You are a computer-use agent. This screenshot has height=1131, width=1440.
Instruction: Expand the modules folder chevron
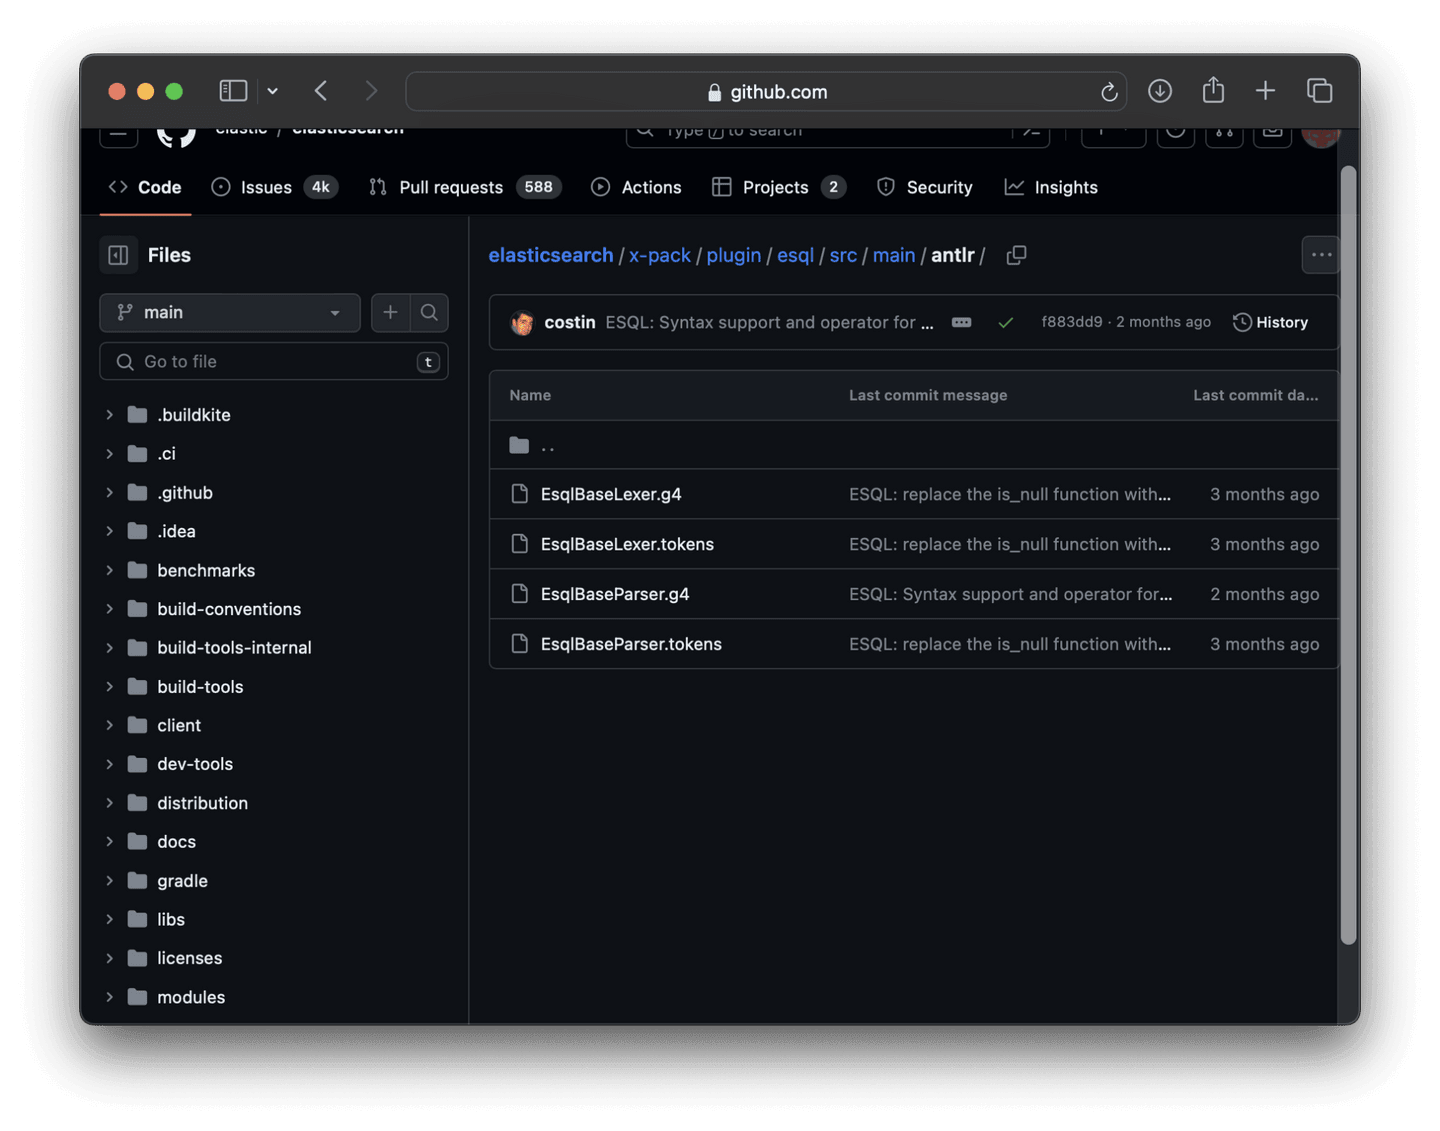pos(110,997)
